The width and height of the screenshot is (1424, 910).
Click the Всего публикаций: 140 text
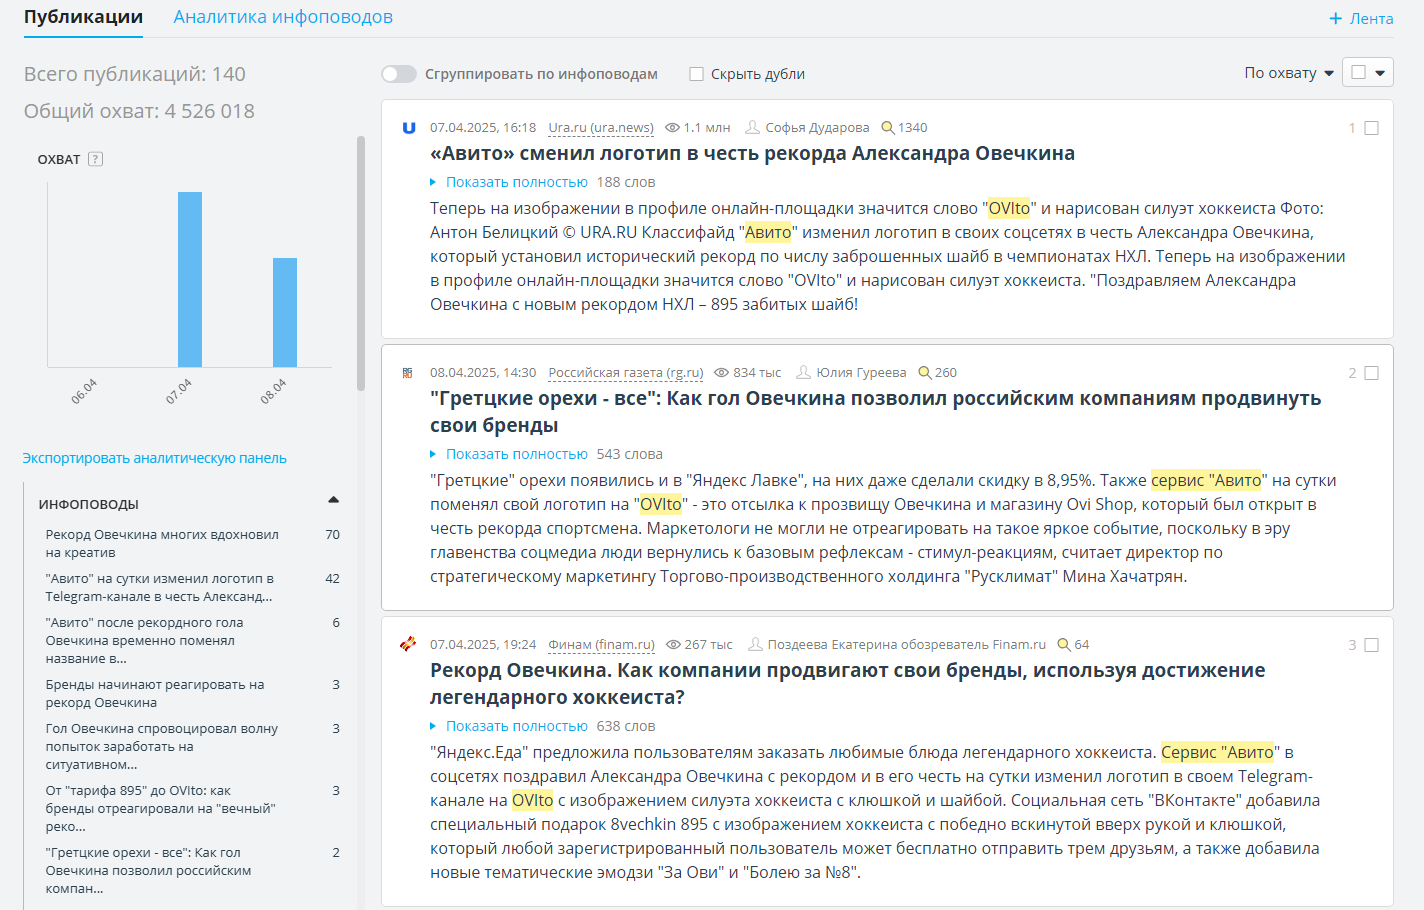tap(135, 74)
